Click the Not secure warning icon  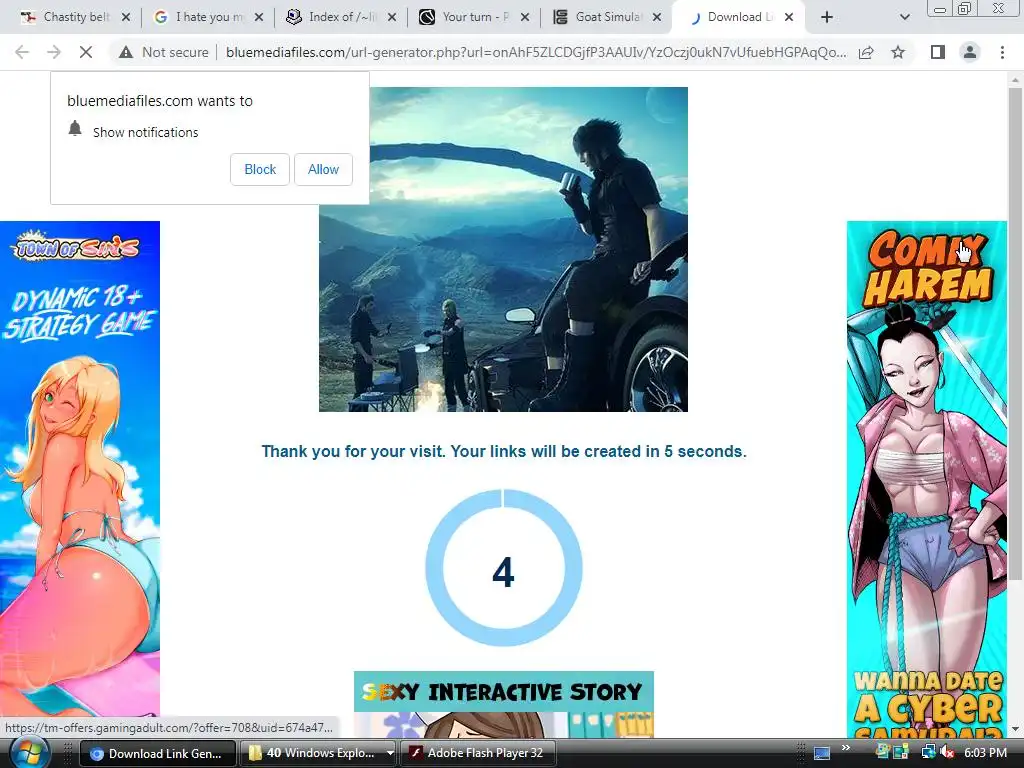coord(126,52)
